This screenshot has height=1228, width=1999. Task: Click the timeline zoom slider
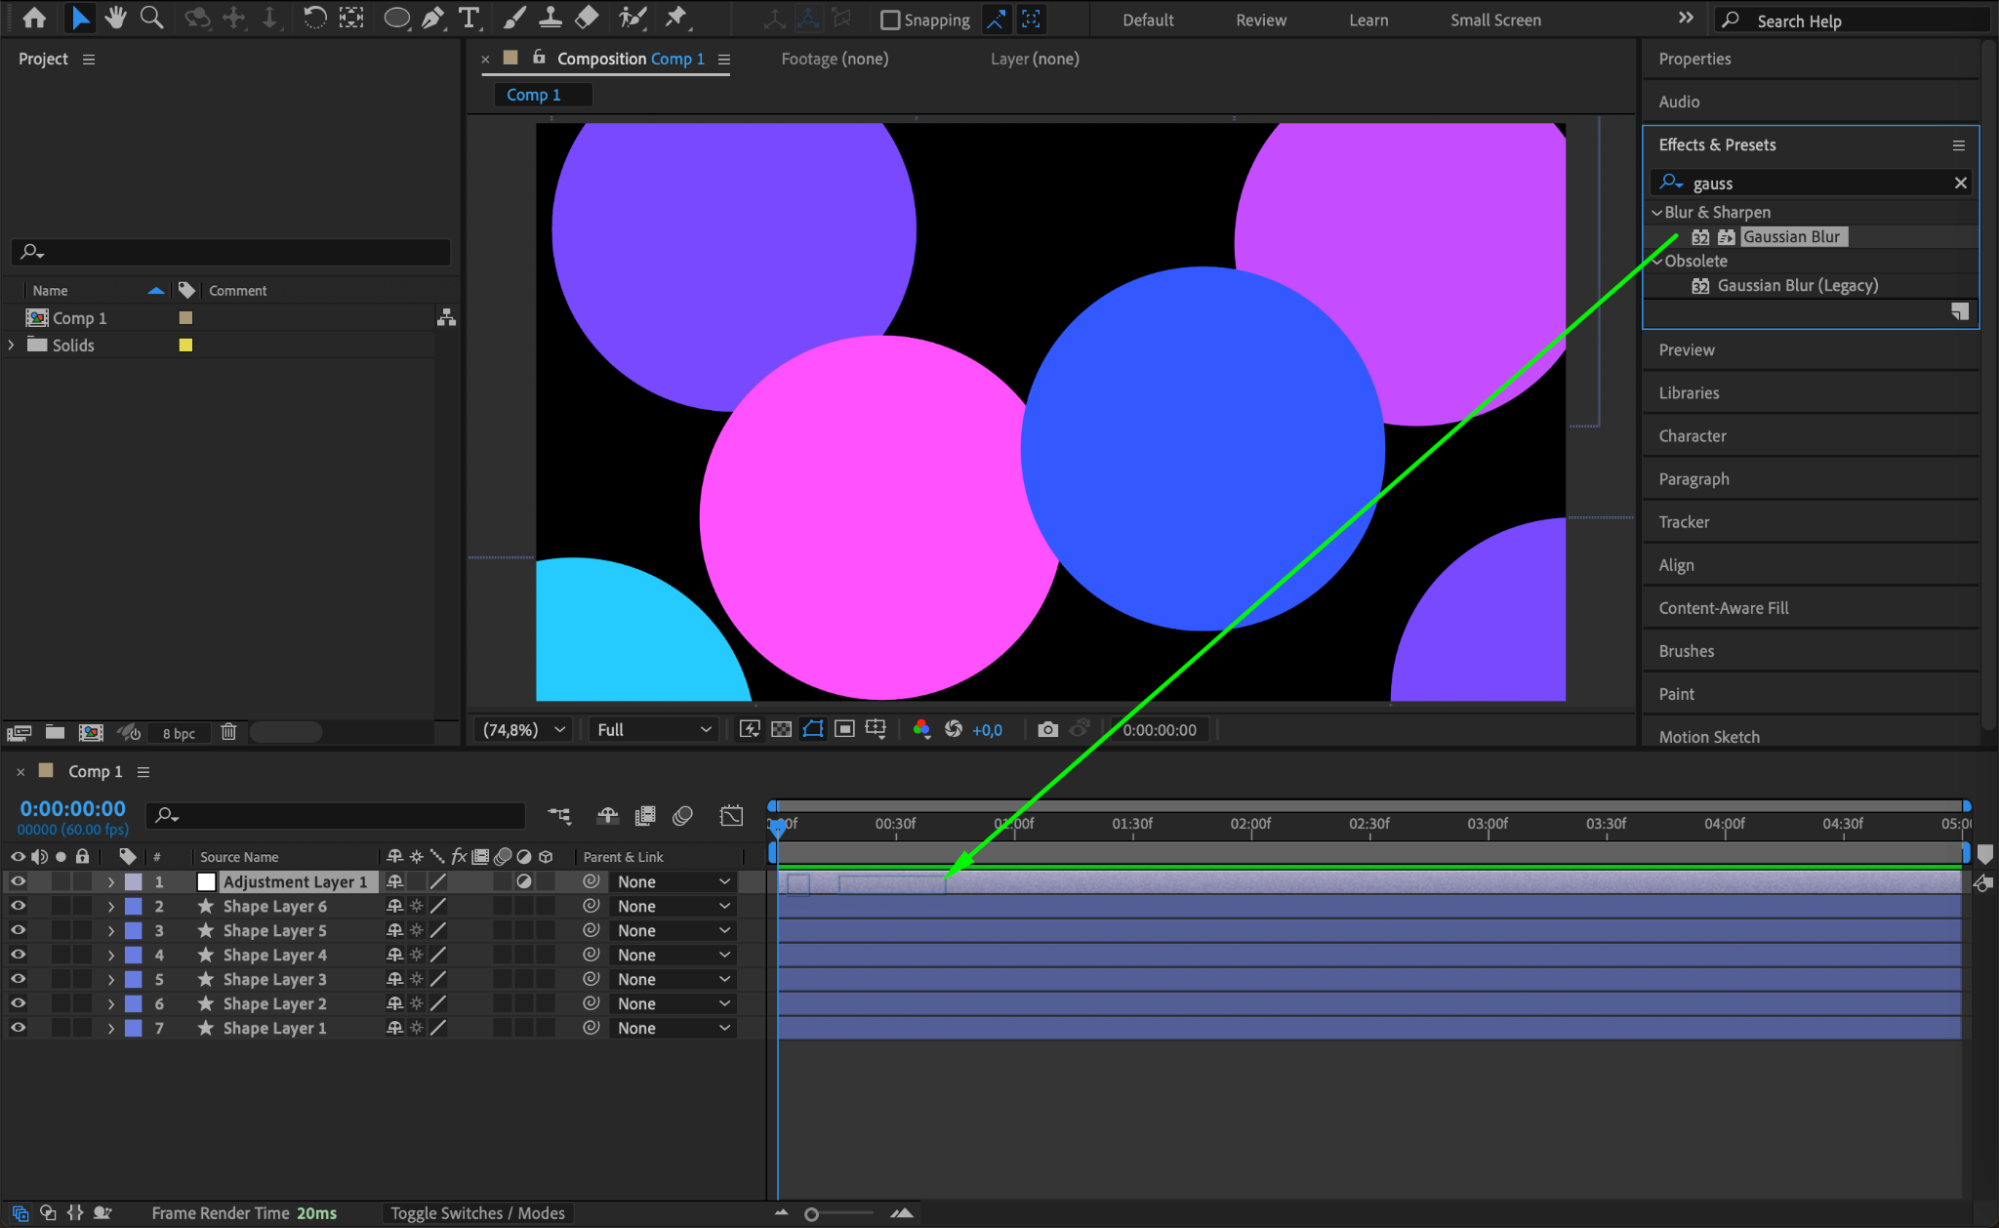812,1213
